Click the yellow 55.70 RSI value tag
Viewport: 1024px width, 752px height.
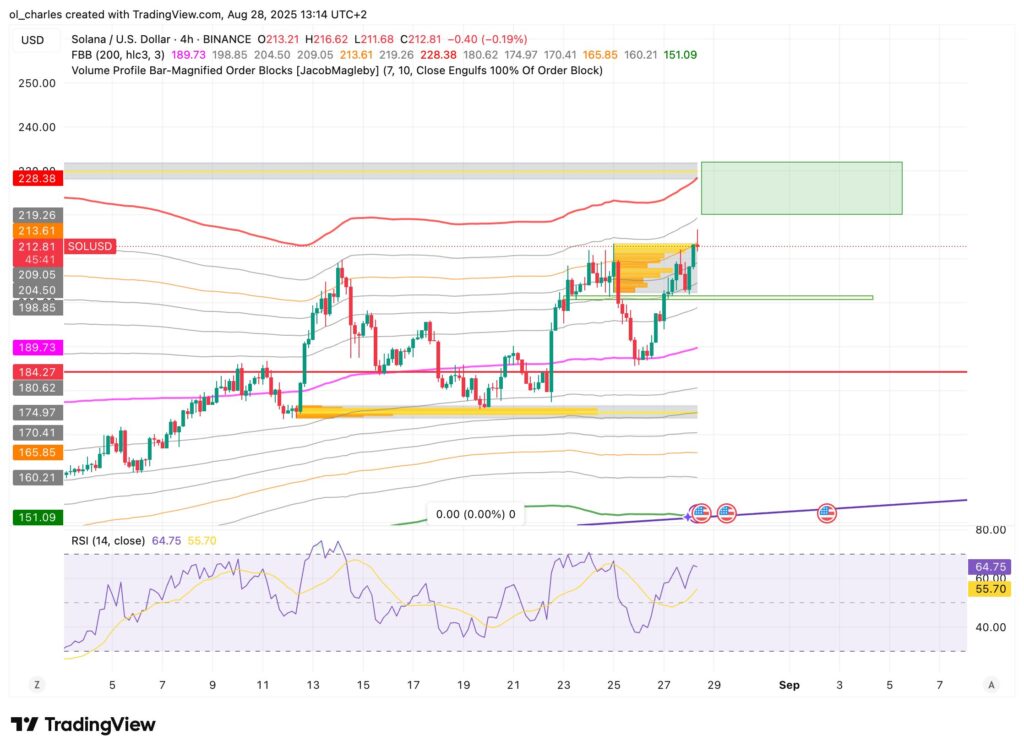click(989, 590)
